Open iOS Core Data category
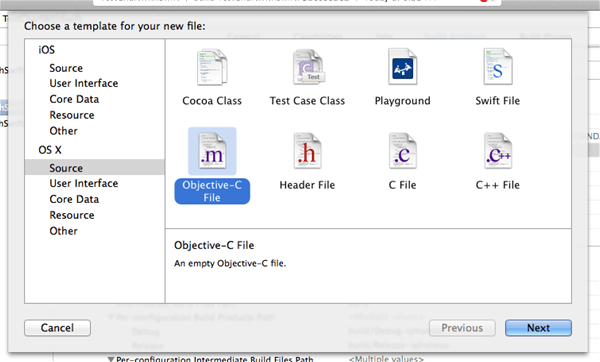600x362 pixels. 74,99
